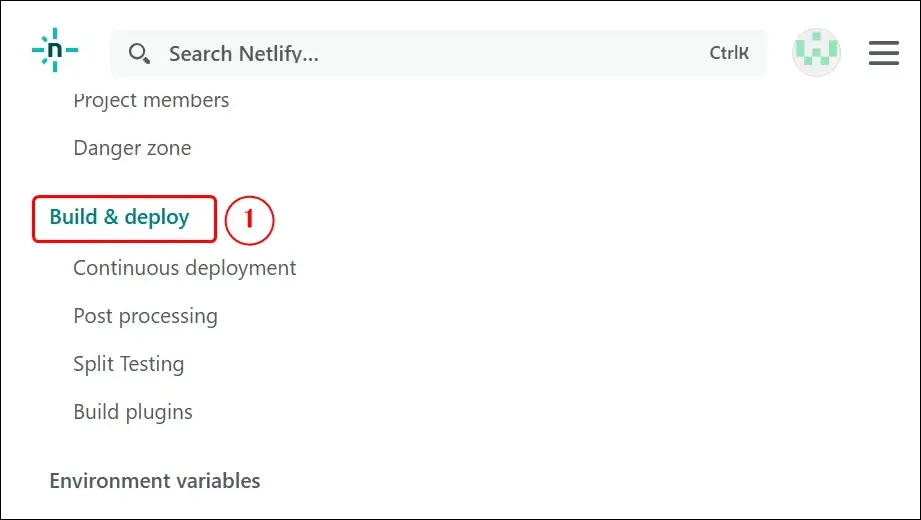Screen dimensions: 921x520
Task: Select the Build & deploy section
Action: [x=120, y=217]
